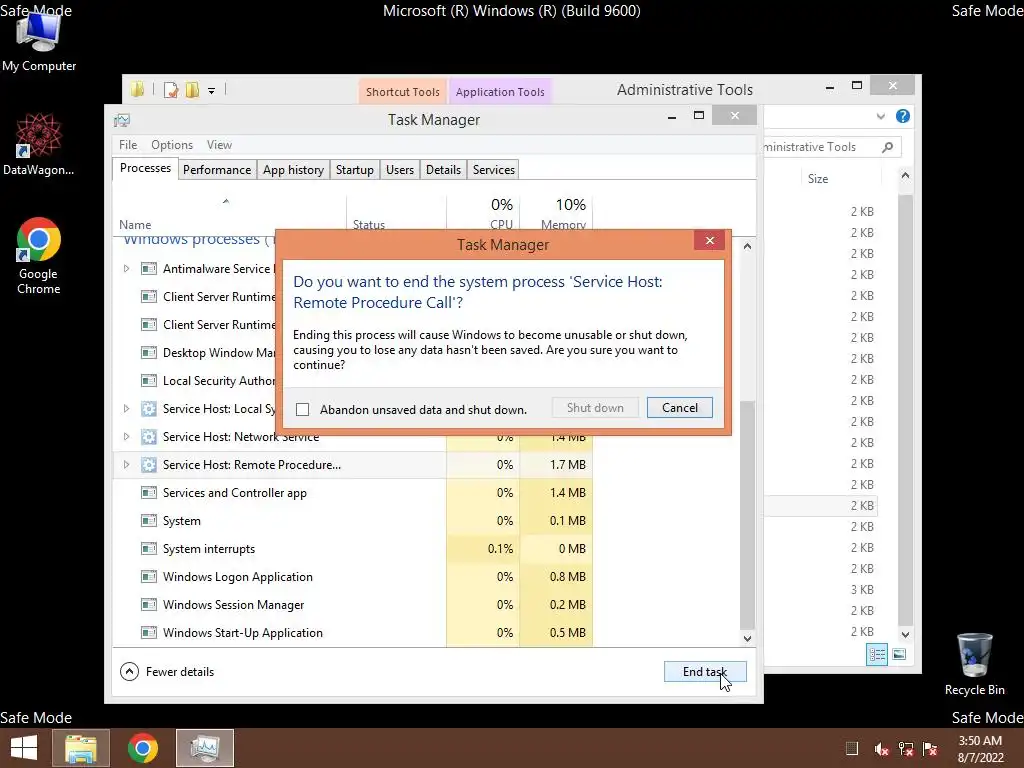The width and height of the screenshot is (1024, 768).
Task: Switch to large icons view in Administrative Tools
Action: click(x=899, y=654)
